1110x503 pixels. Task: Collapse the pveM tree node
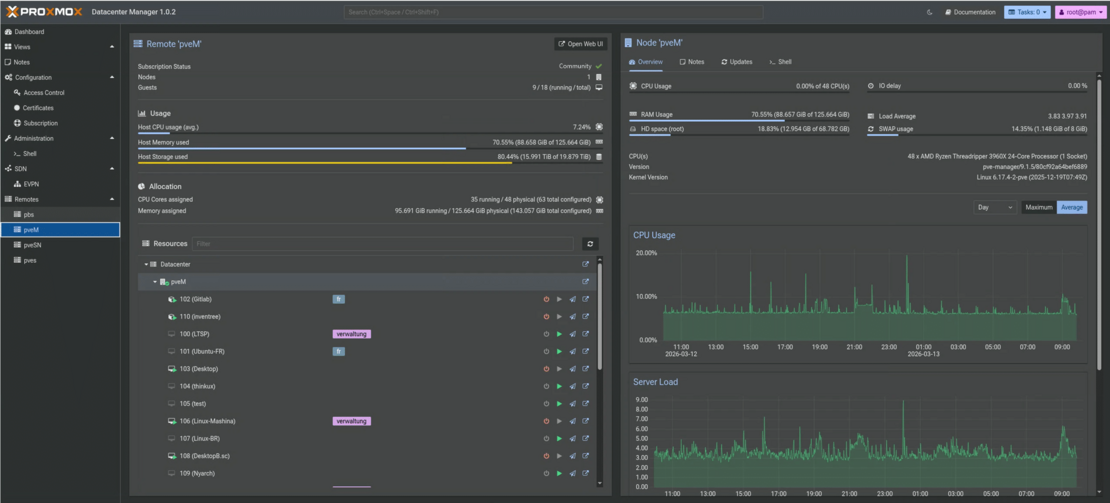coord(155,282)
